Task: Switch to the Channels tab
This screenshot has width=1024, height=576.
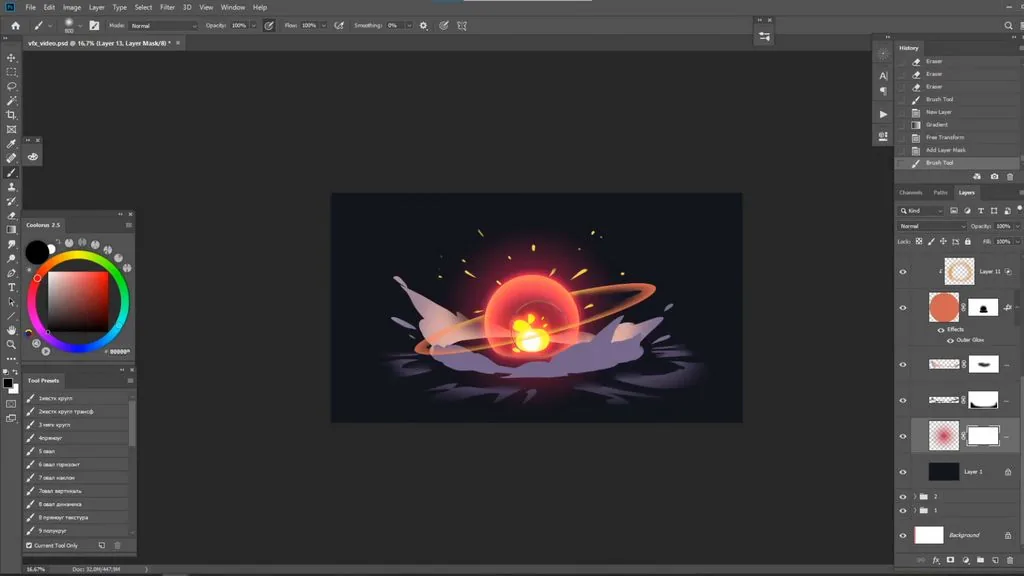Action: (x=910, y=193)
